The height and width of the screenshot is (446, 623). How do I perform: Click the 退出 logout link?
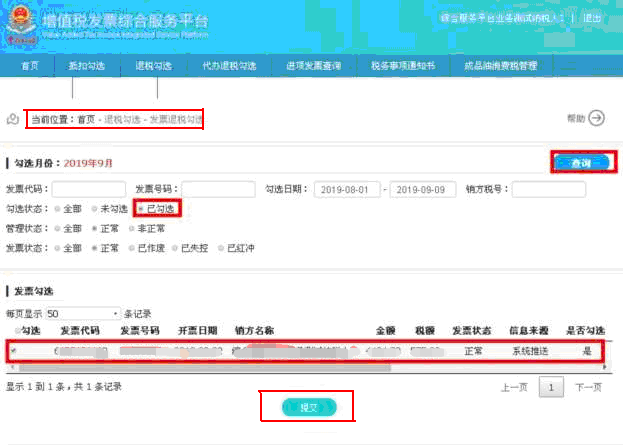click(x=592, y=18)
